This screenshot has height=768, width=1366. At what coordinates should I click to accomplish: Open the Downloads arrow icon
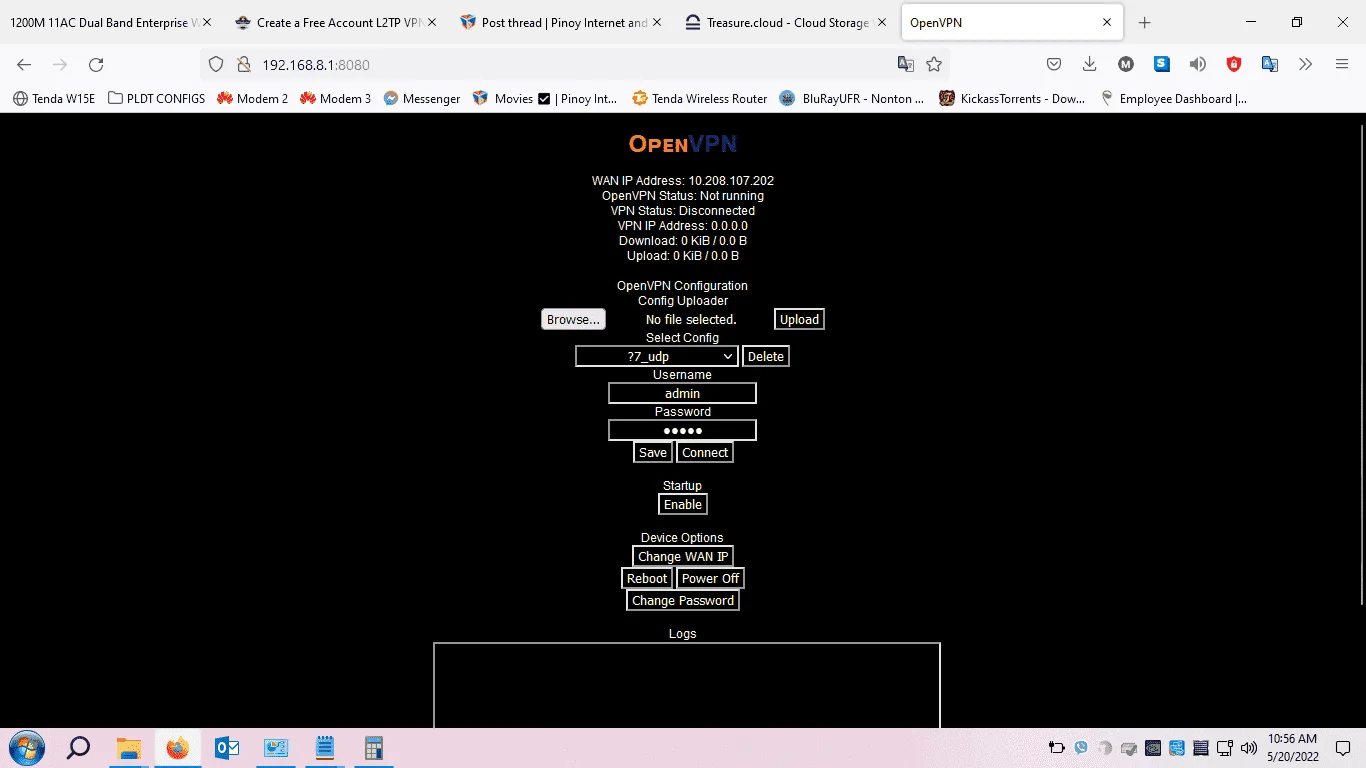point(1090,64)
